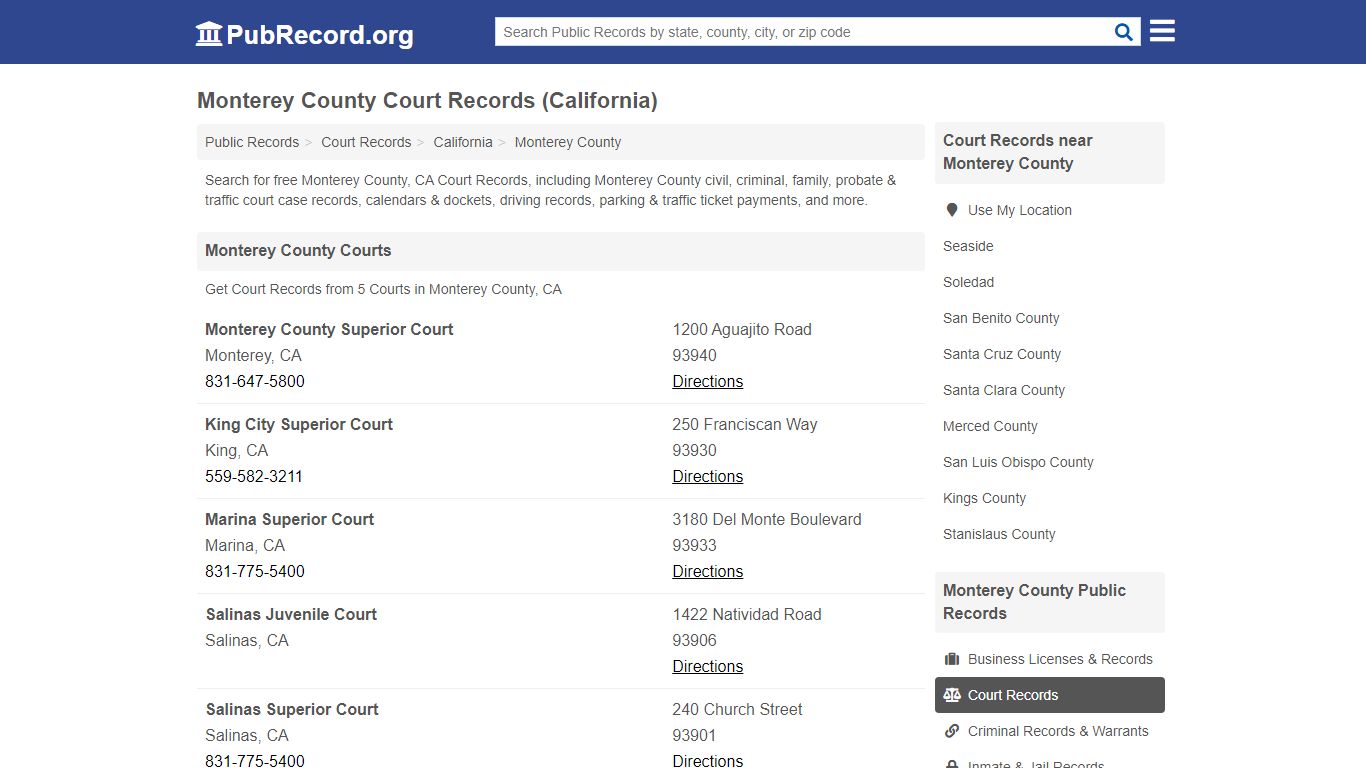This screenshot has width=1366, height=768.
Task: Select Court Records sidebar item
Action: [1050, 695]
